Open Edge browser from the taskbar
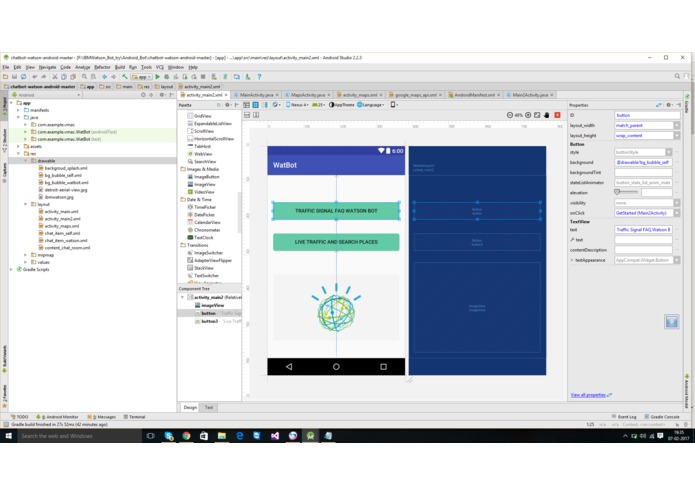Screen dimensions: 695x494 click(240, 436)
